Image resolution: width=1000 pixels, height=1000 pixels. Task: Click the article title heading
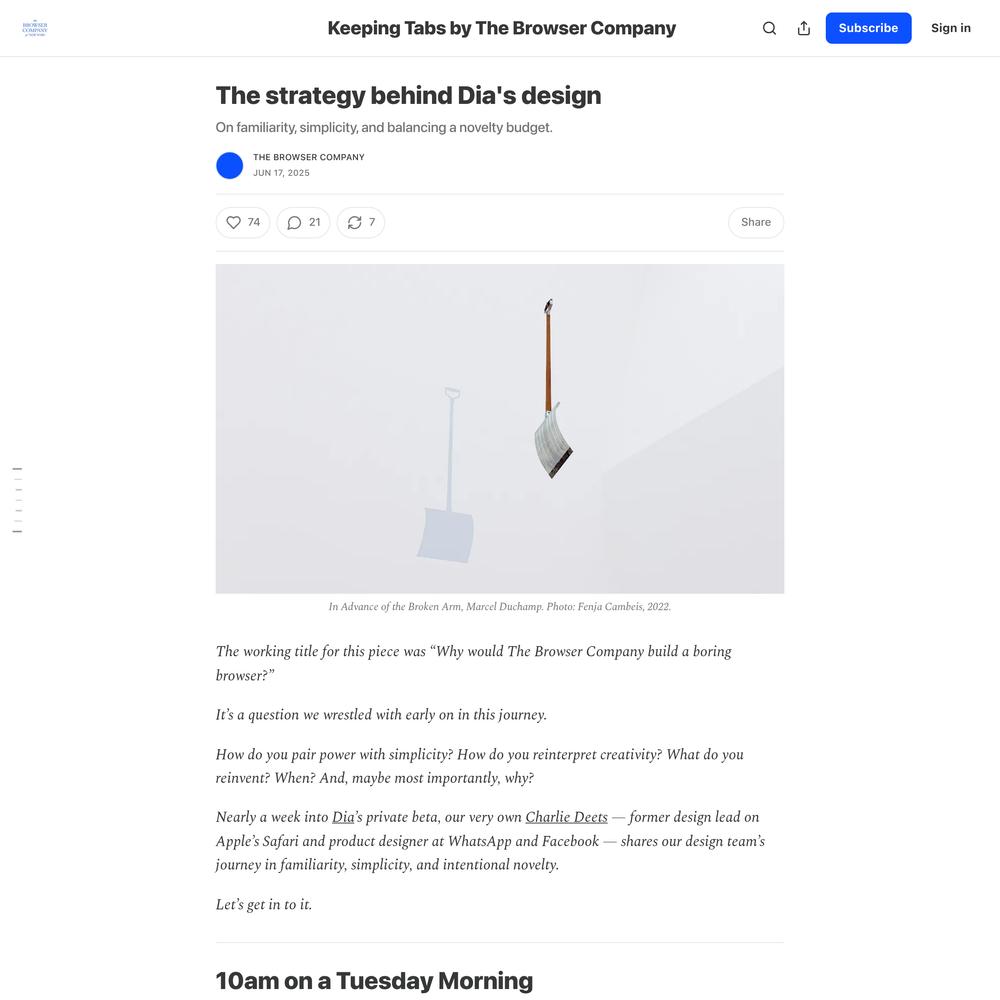coord(408,96)
